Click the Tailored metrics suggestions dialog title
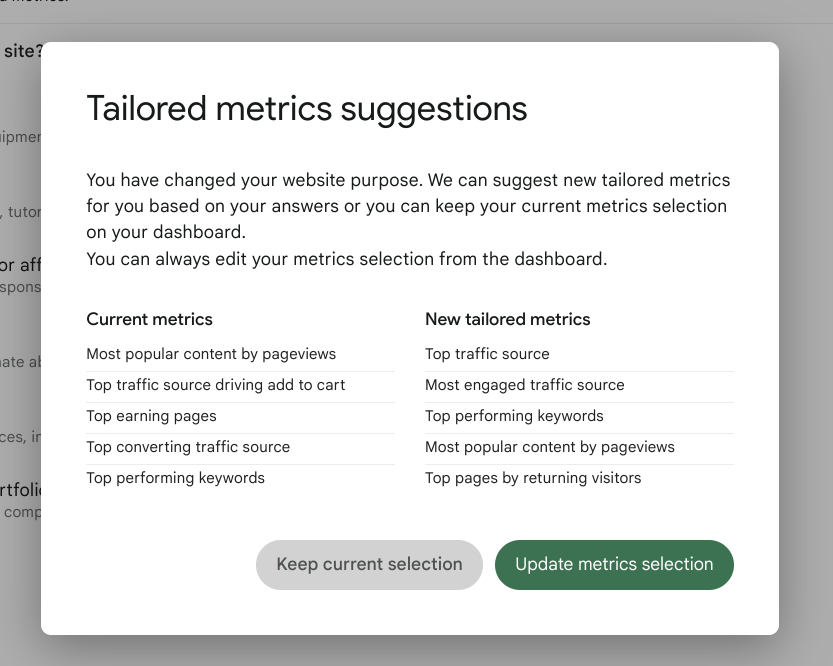Image resolution: width=833 pixels, height=666 pixels. pyautogui.click(x=307, y=108)
